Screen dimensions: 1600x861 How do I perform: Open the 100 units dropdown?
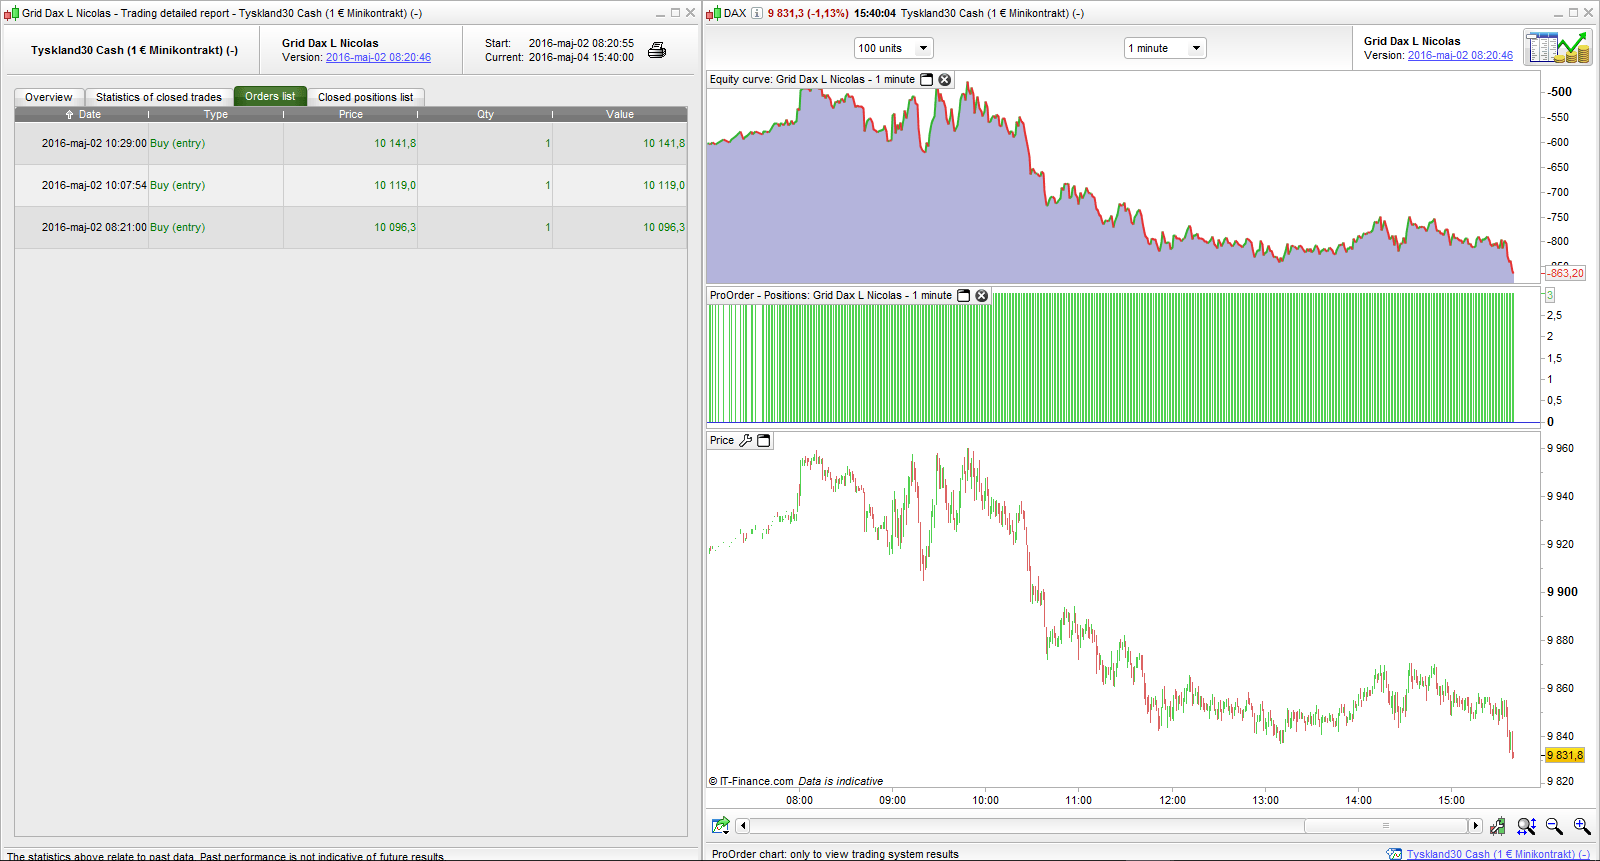coord(894,48)
